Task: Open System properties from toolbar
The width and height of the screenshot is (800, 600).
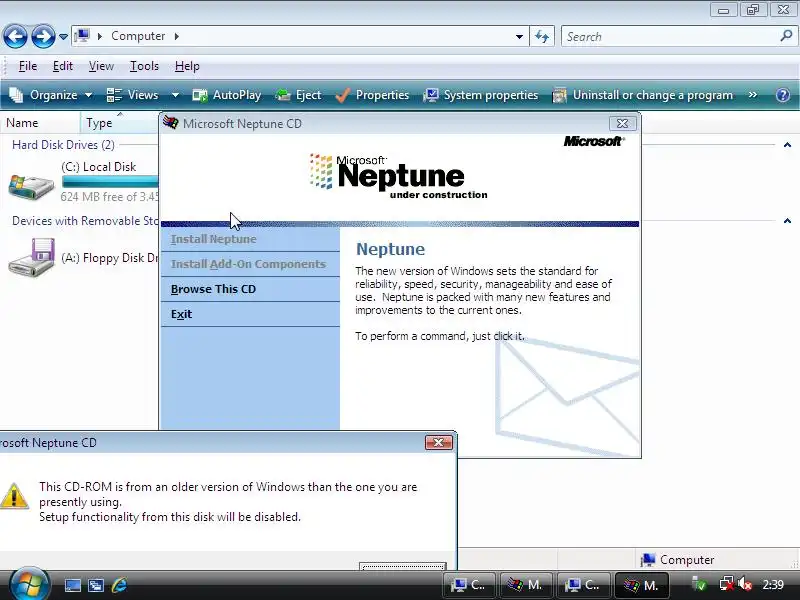Action: [x=481, y=95]
